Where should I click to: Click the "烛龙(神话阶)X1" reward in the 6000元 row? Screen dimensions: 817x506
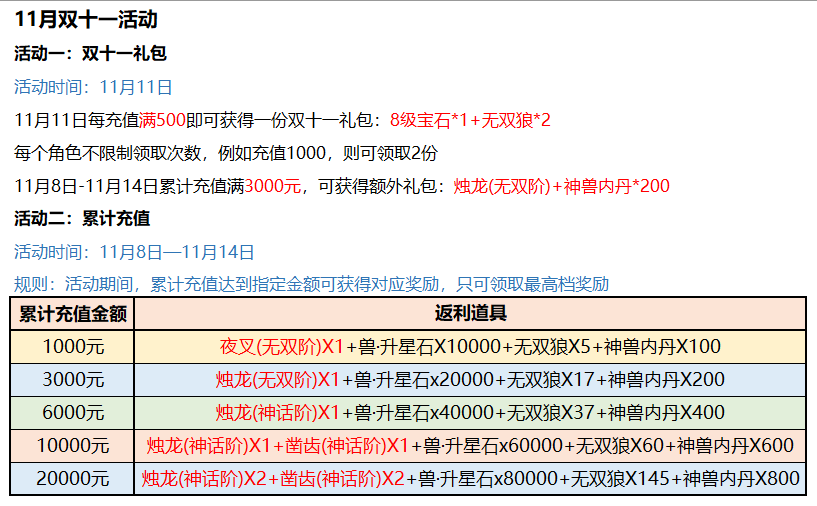point(278,413)
